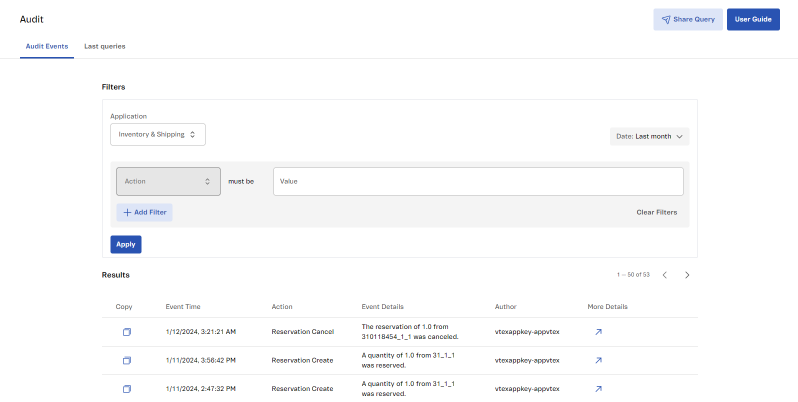Copy the 1/11/2024 2:47:32 PM event row
Viewport: 798px width, 402px height.
126,388
